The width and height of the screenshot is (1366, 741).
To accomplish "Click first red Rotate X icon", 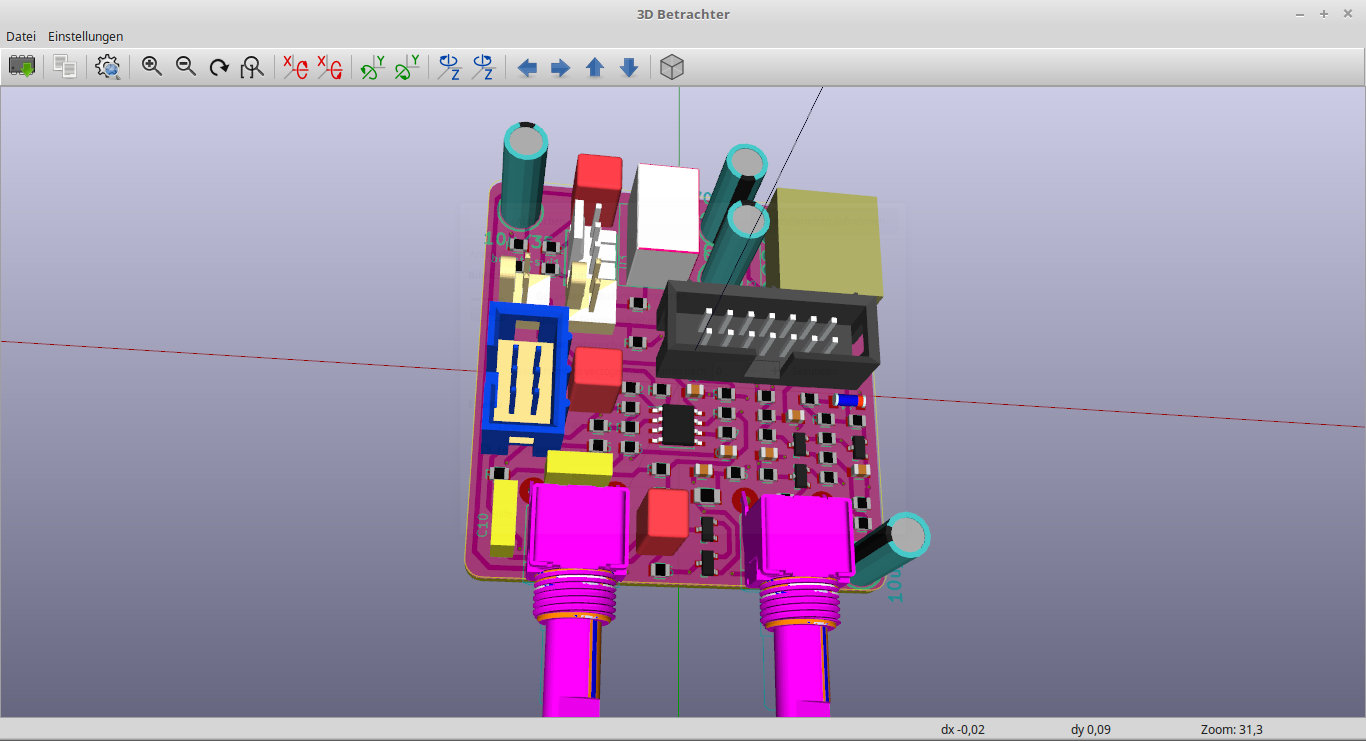I will click(x=295, y=67).
